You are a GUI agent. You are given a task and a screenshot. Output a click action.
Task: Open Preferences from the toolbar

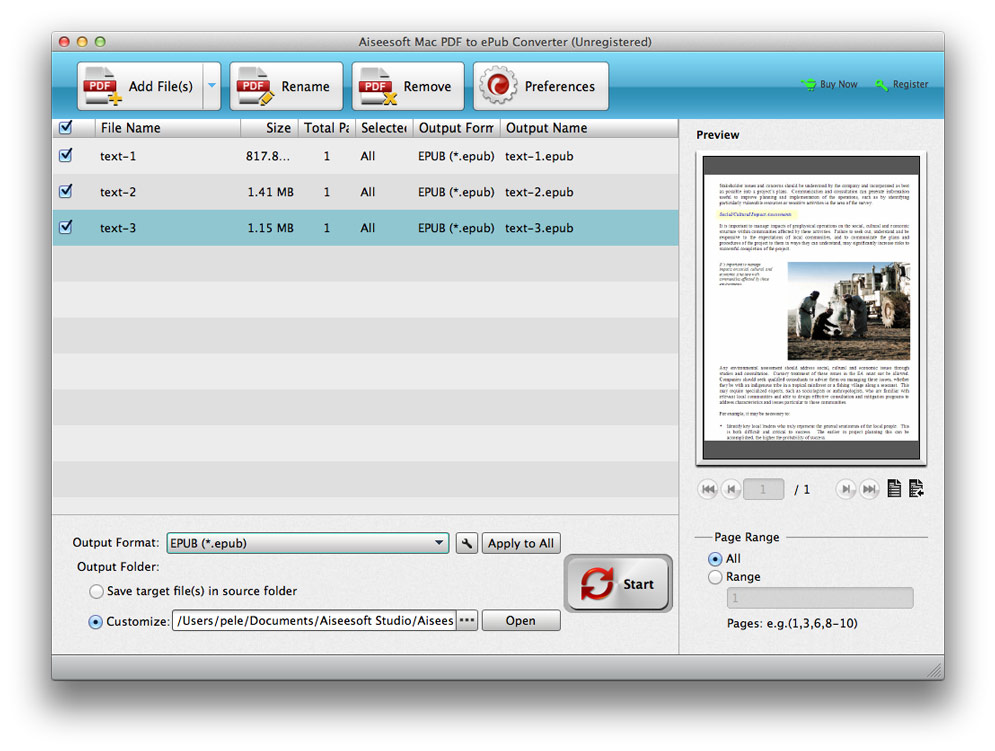[x=541, y=86]
